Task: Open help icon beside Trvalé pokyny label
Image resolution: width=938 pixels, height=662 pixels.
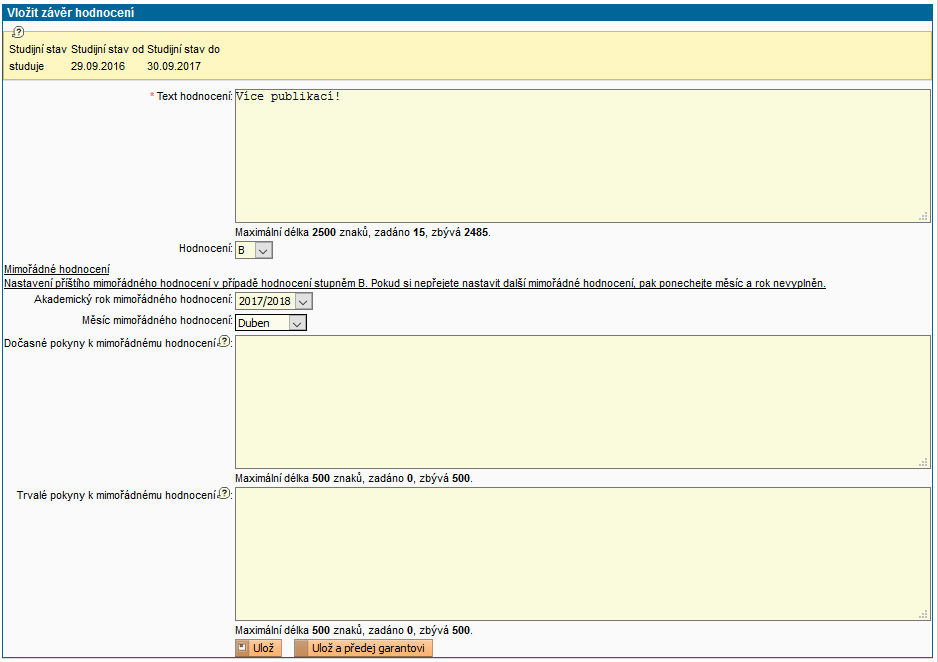Action: coord(223,494)
